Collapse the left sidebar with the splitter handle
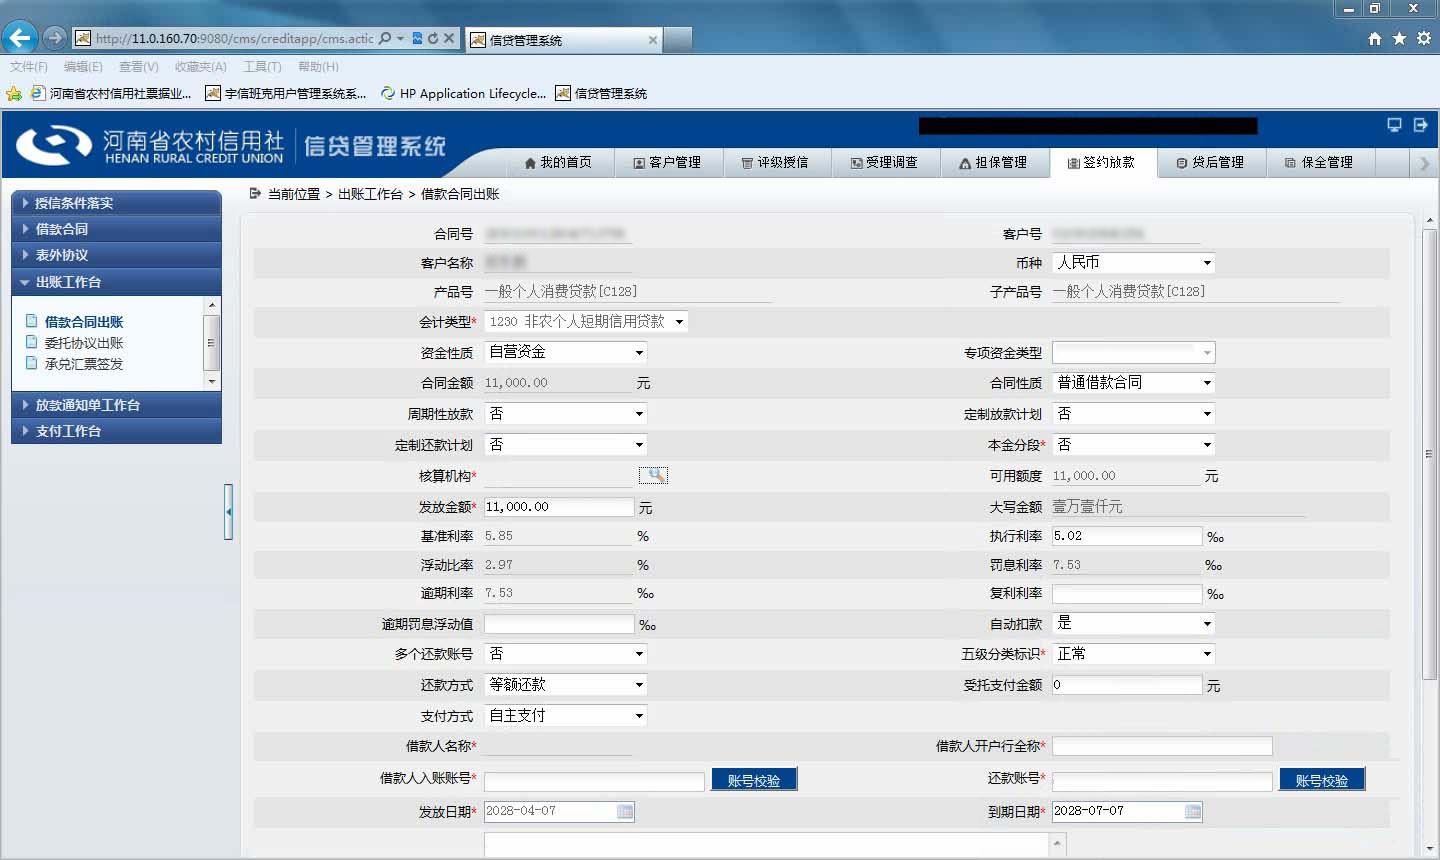 [228, 512]
